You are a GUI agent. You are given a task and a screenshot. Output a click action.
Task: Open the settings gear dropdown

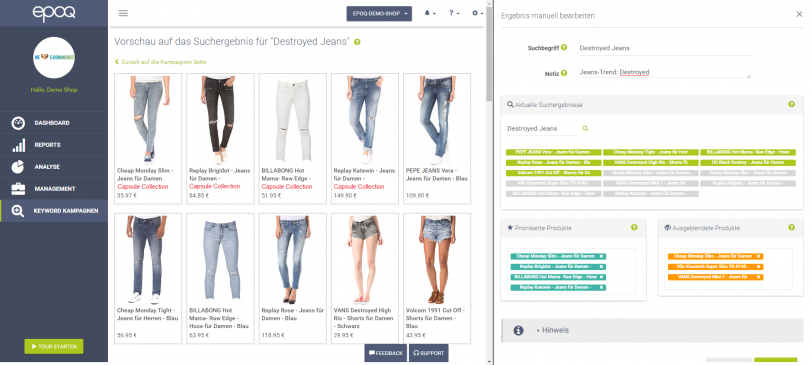pos(477,13)
